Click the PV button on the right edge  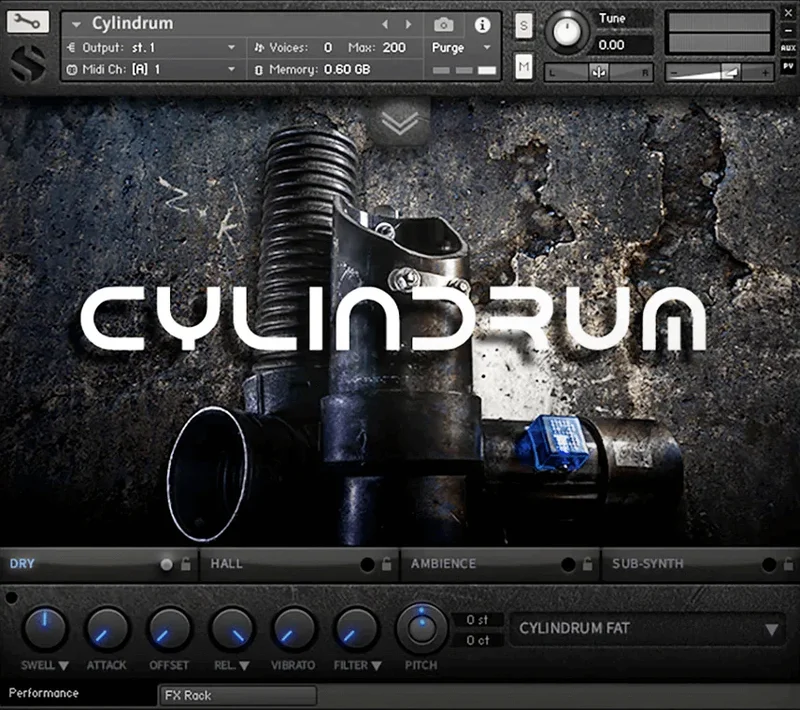click(x=788, y=67)
